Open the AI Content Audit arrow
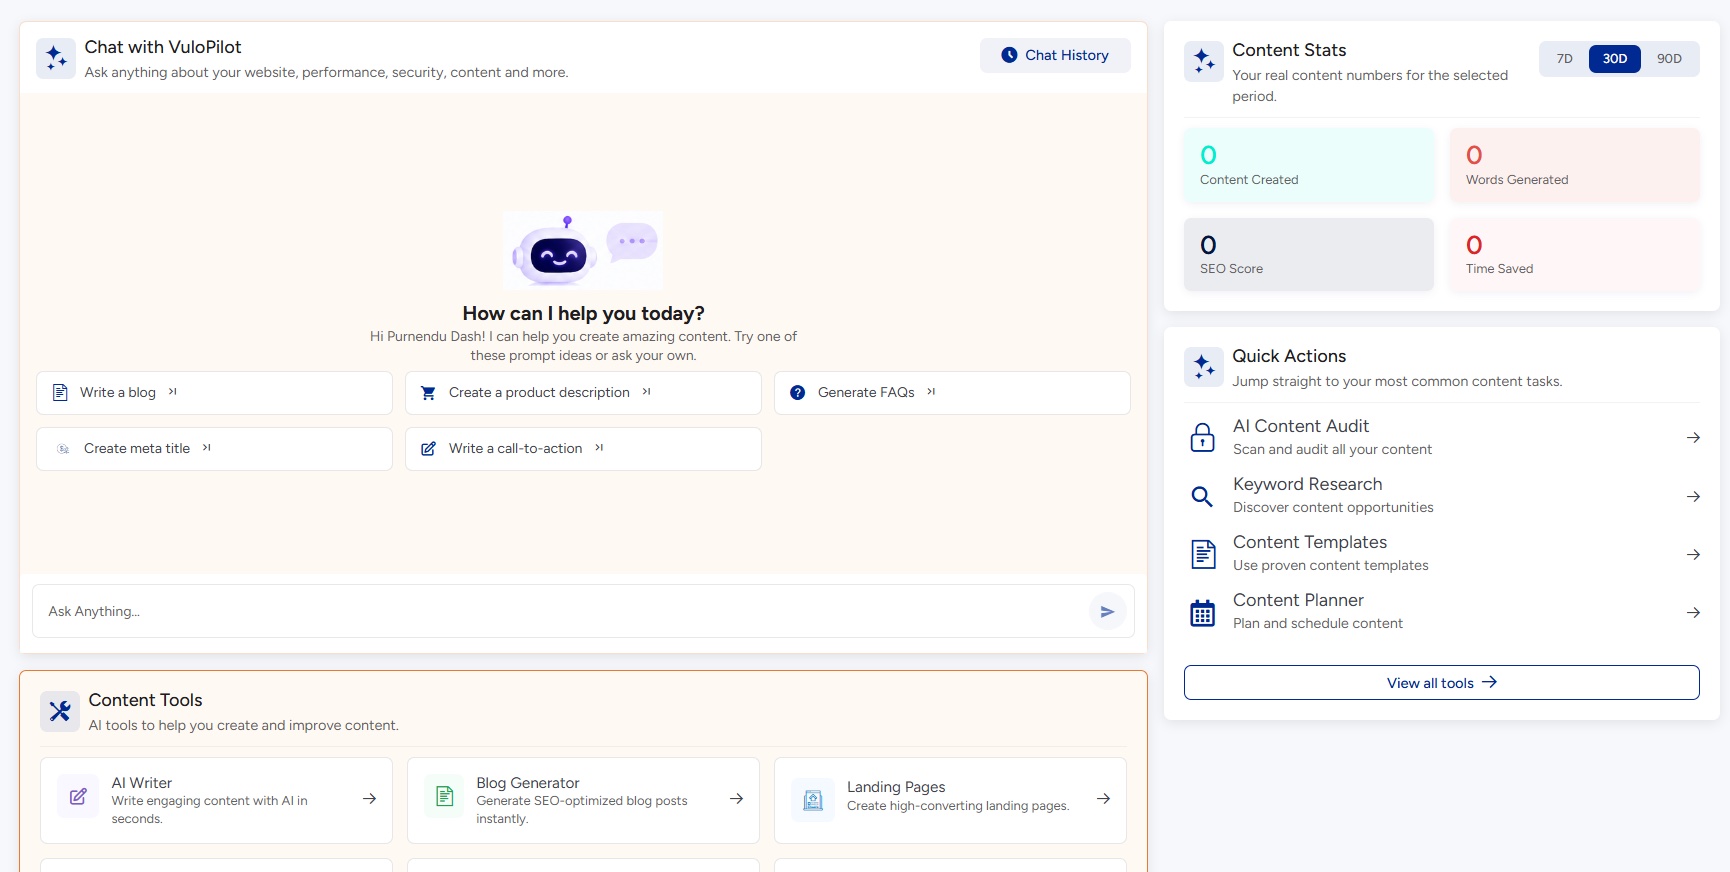Image resolution: width=1730 pixels, height=872 pixels. (x=1693, y=438)
